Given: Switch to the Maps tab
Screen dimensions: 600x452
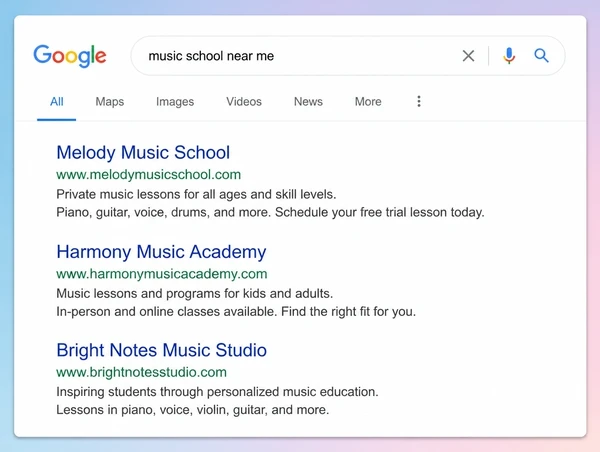Looking at the screenshot, I should pyautogui.click(x=110, y=102).
